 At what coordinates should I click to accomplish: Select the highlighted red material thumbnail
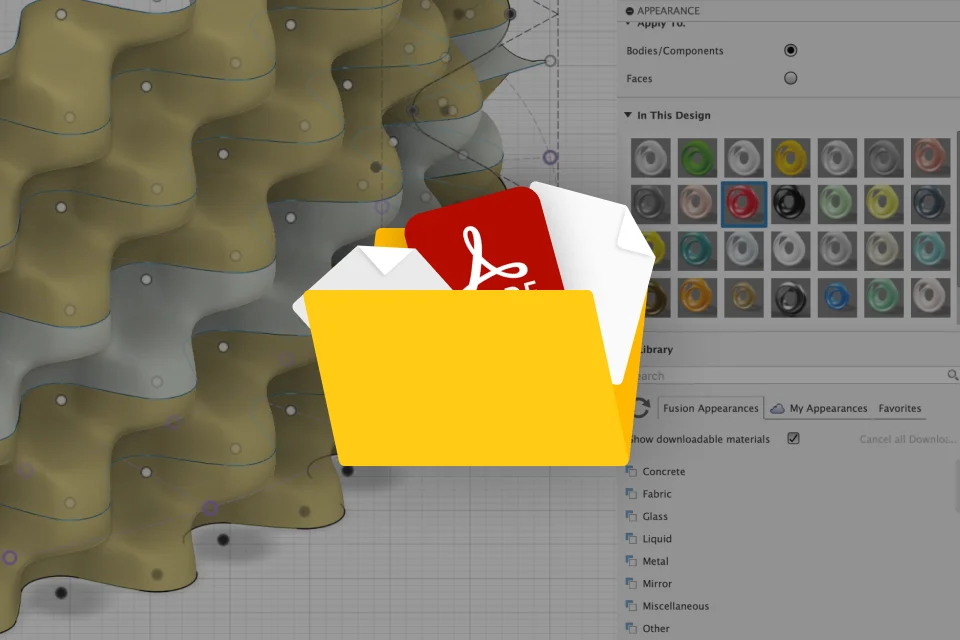pos(744,204)
